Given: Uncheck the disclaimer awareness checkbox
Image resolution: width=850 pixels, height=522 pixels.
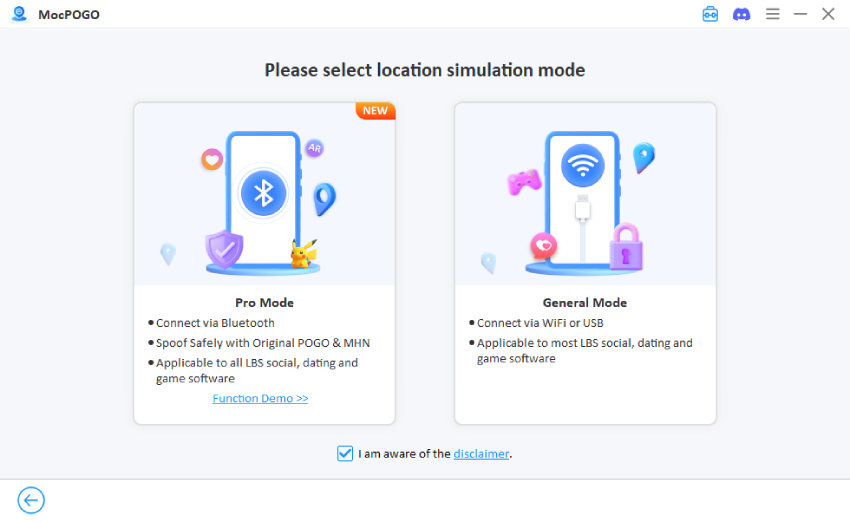Looking at the screenshot, I should click(345, 453).
